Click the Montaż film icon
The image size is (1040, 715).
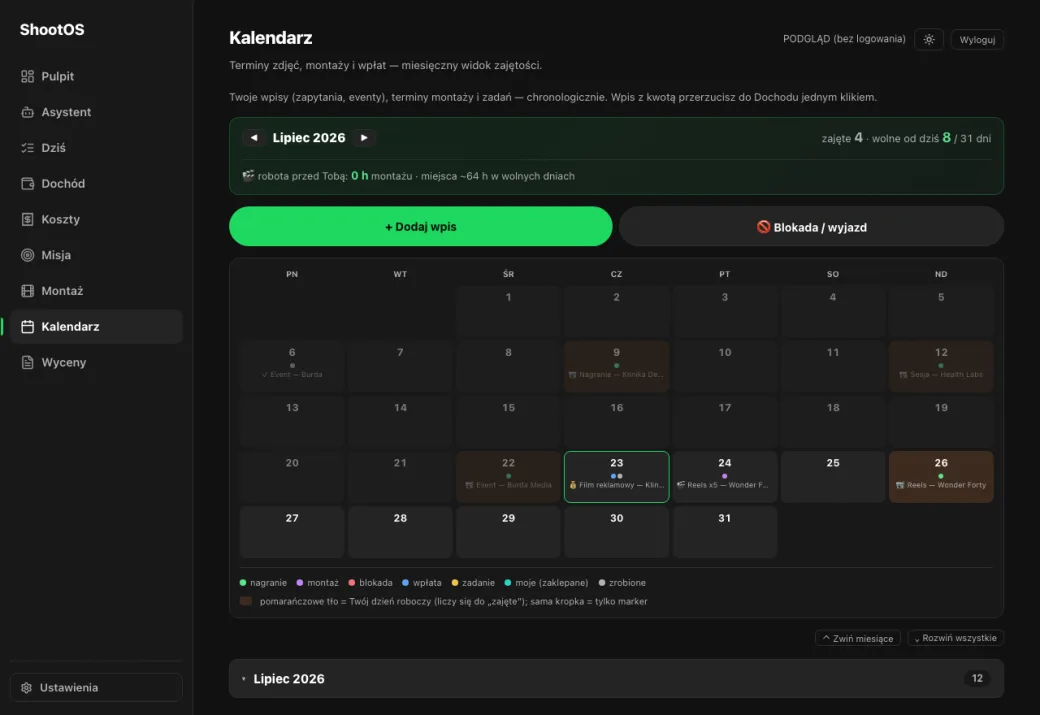click(x=27, y=291)
